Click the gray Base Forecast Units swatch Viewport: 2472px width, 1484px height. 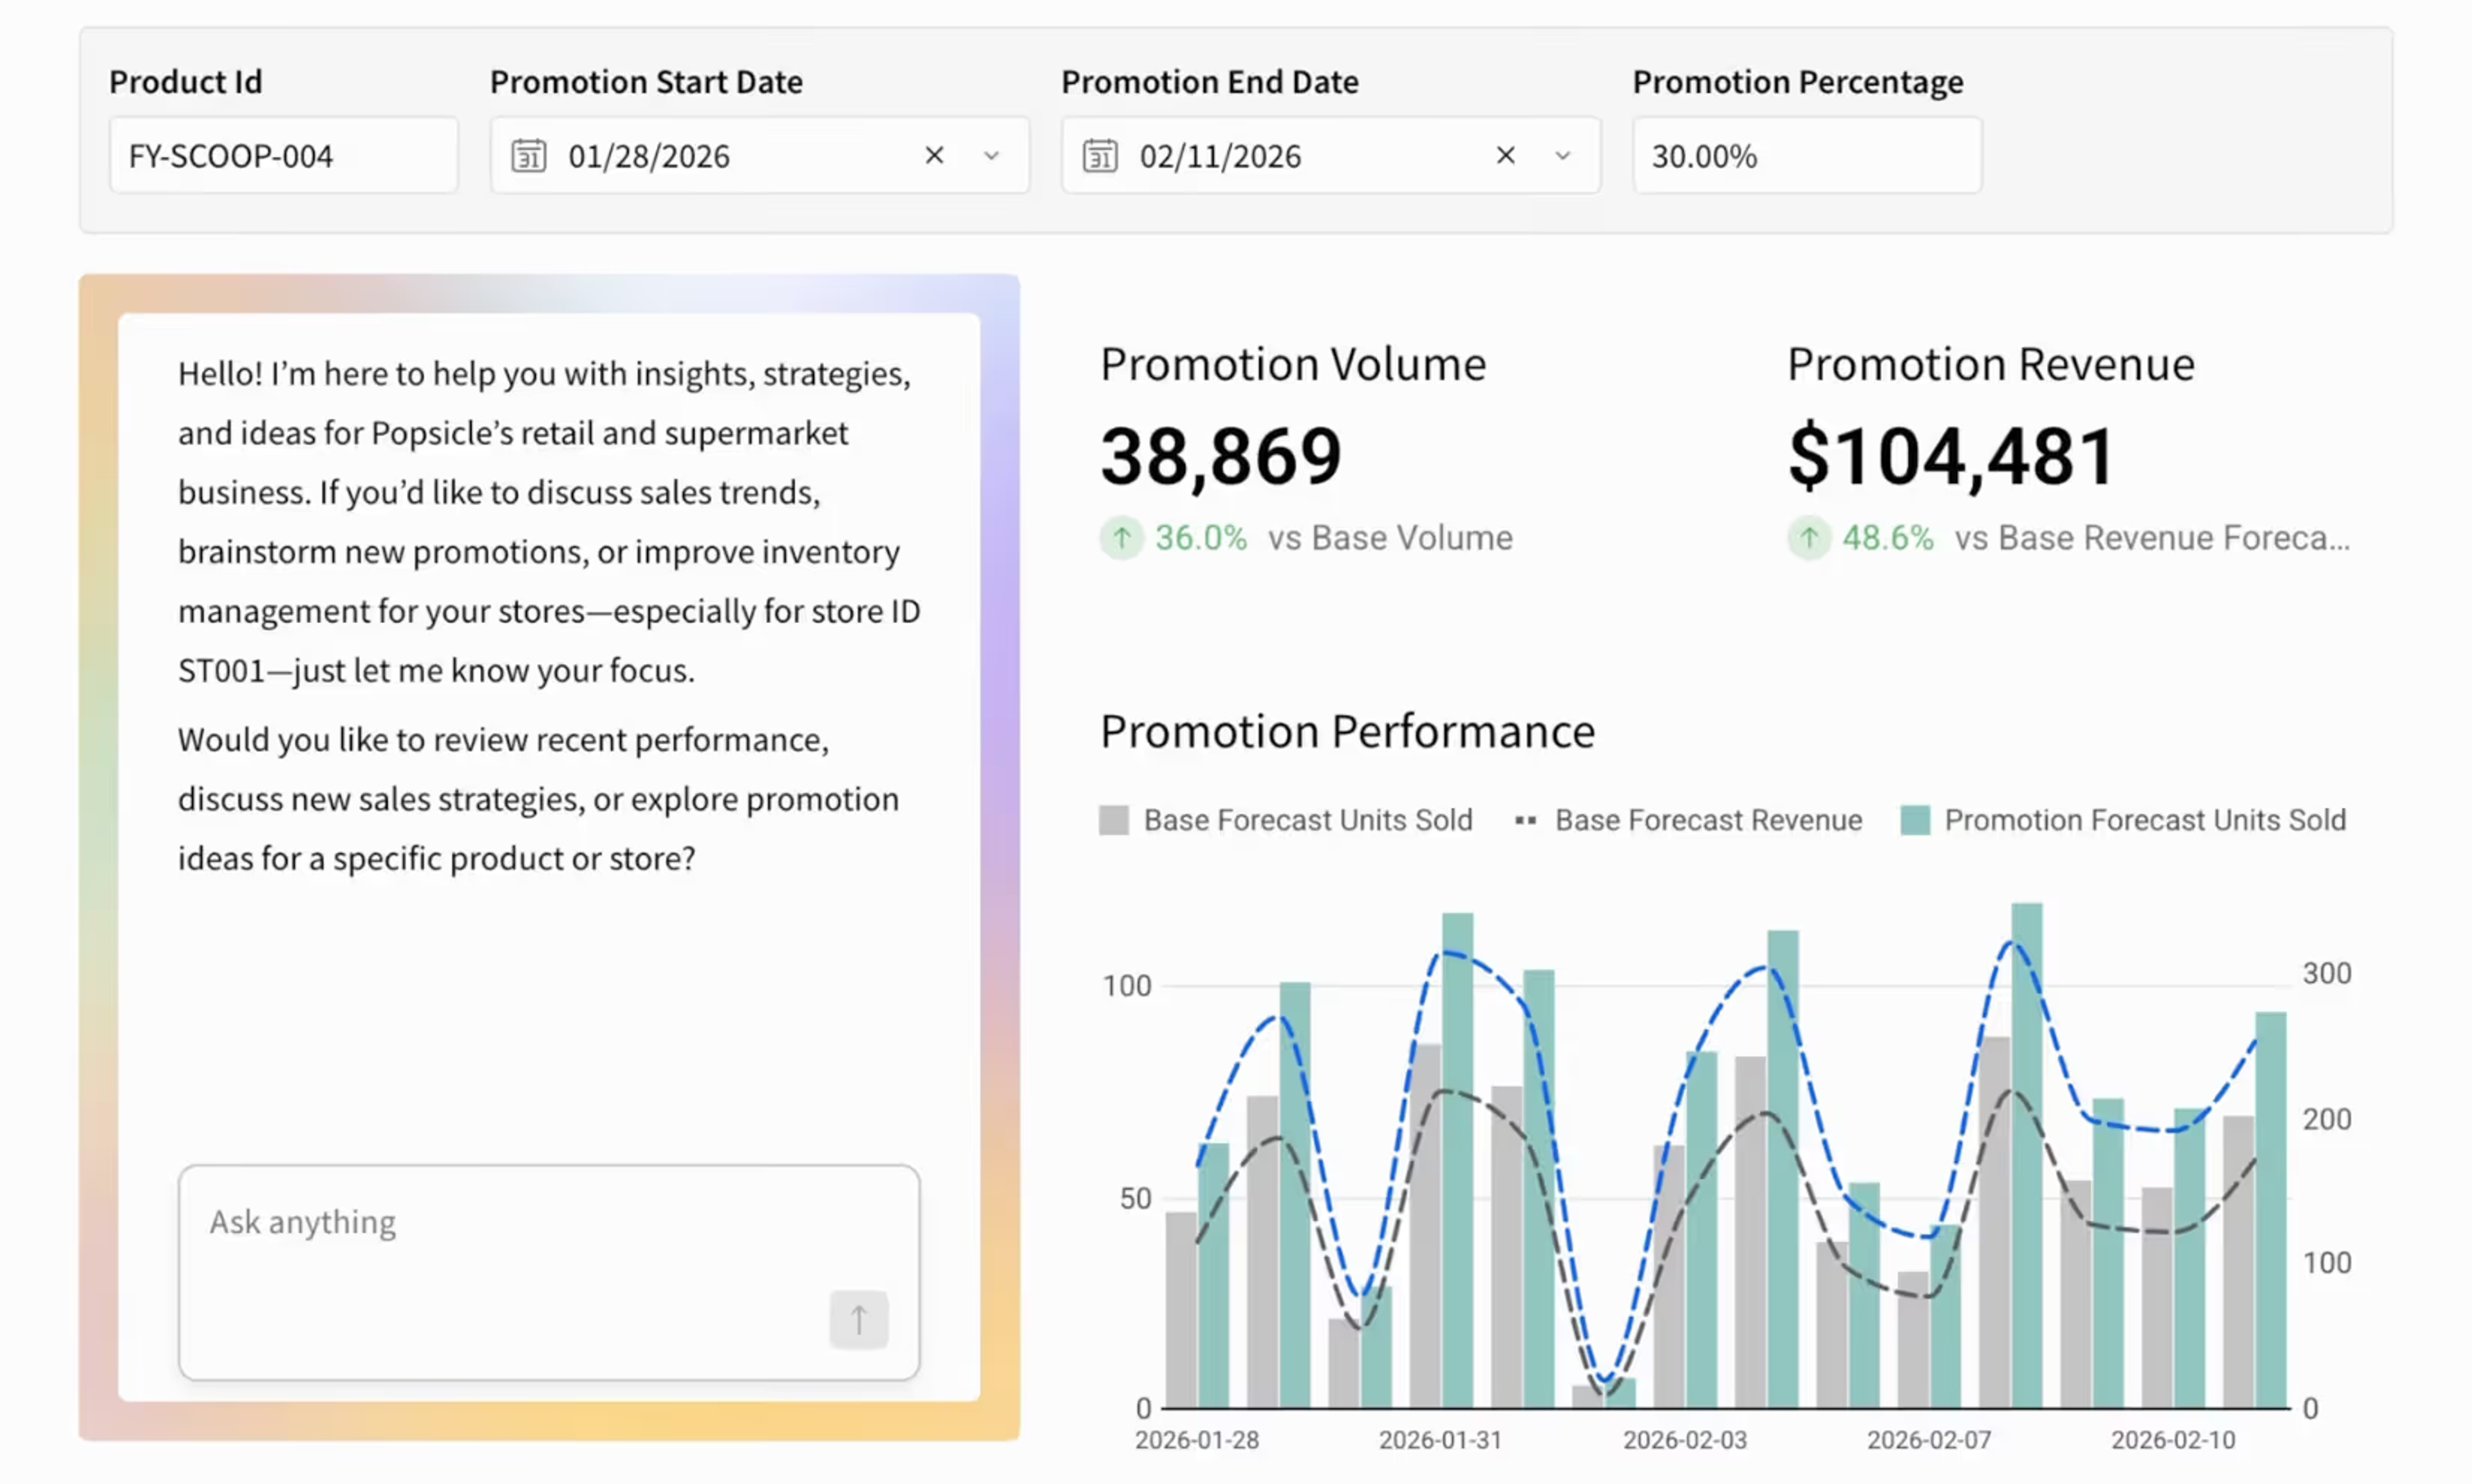pos(1114,821)
